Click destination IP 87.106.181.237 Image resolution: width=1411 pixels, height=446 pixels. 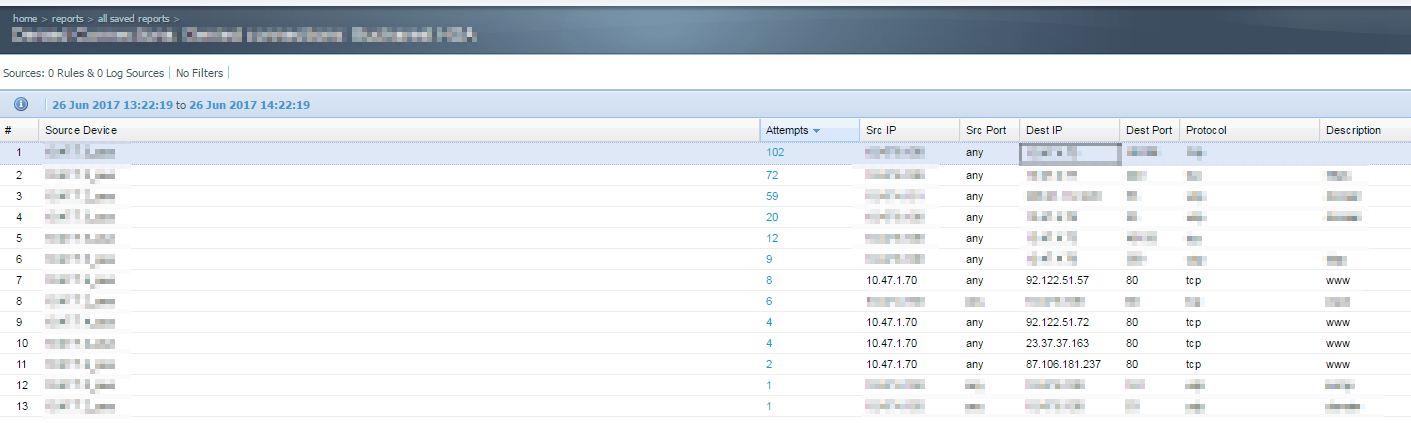point(1063,364)
